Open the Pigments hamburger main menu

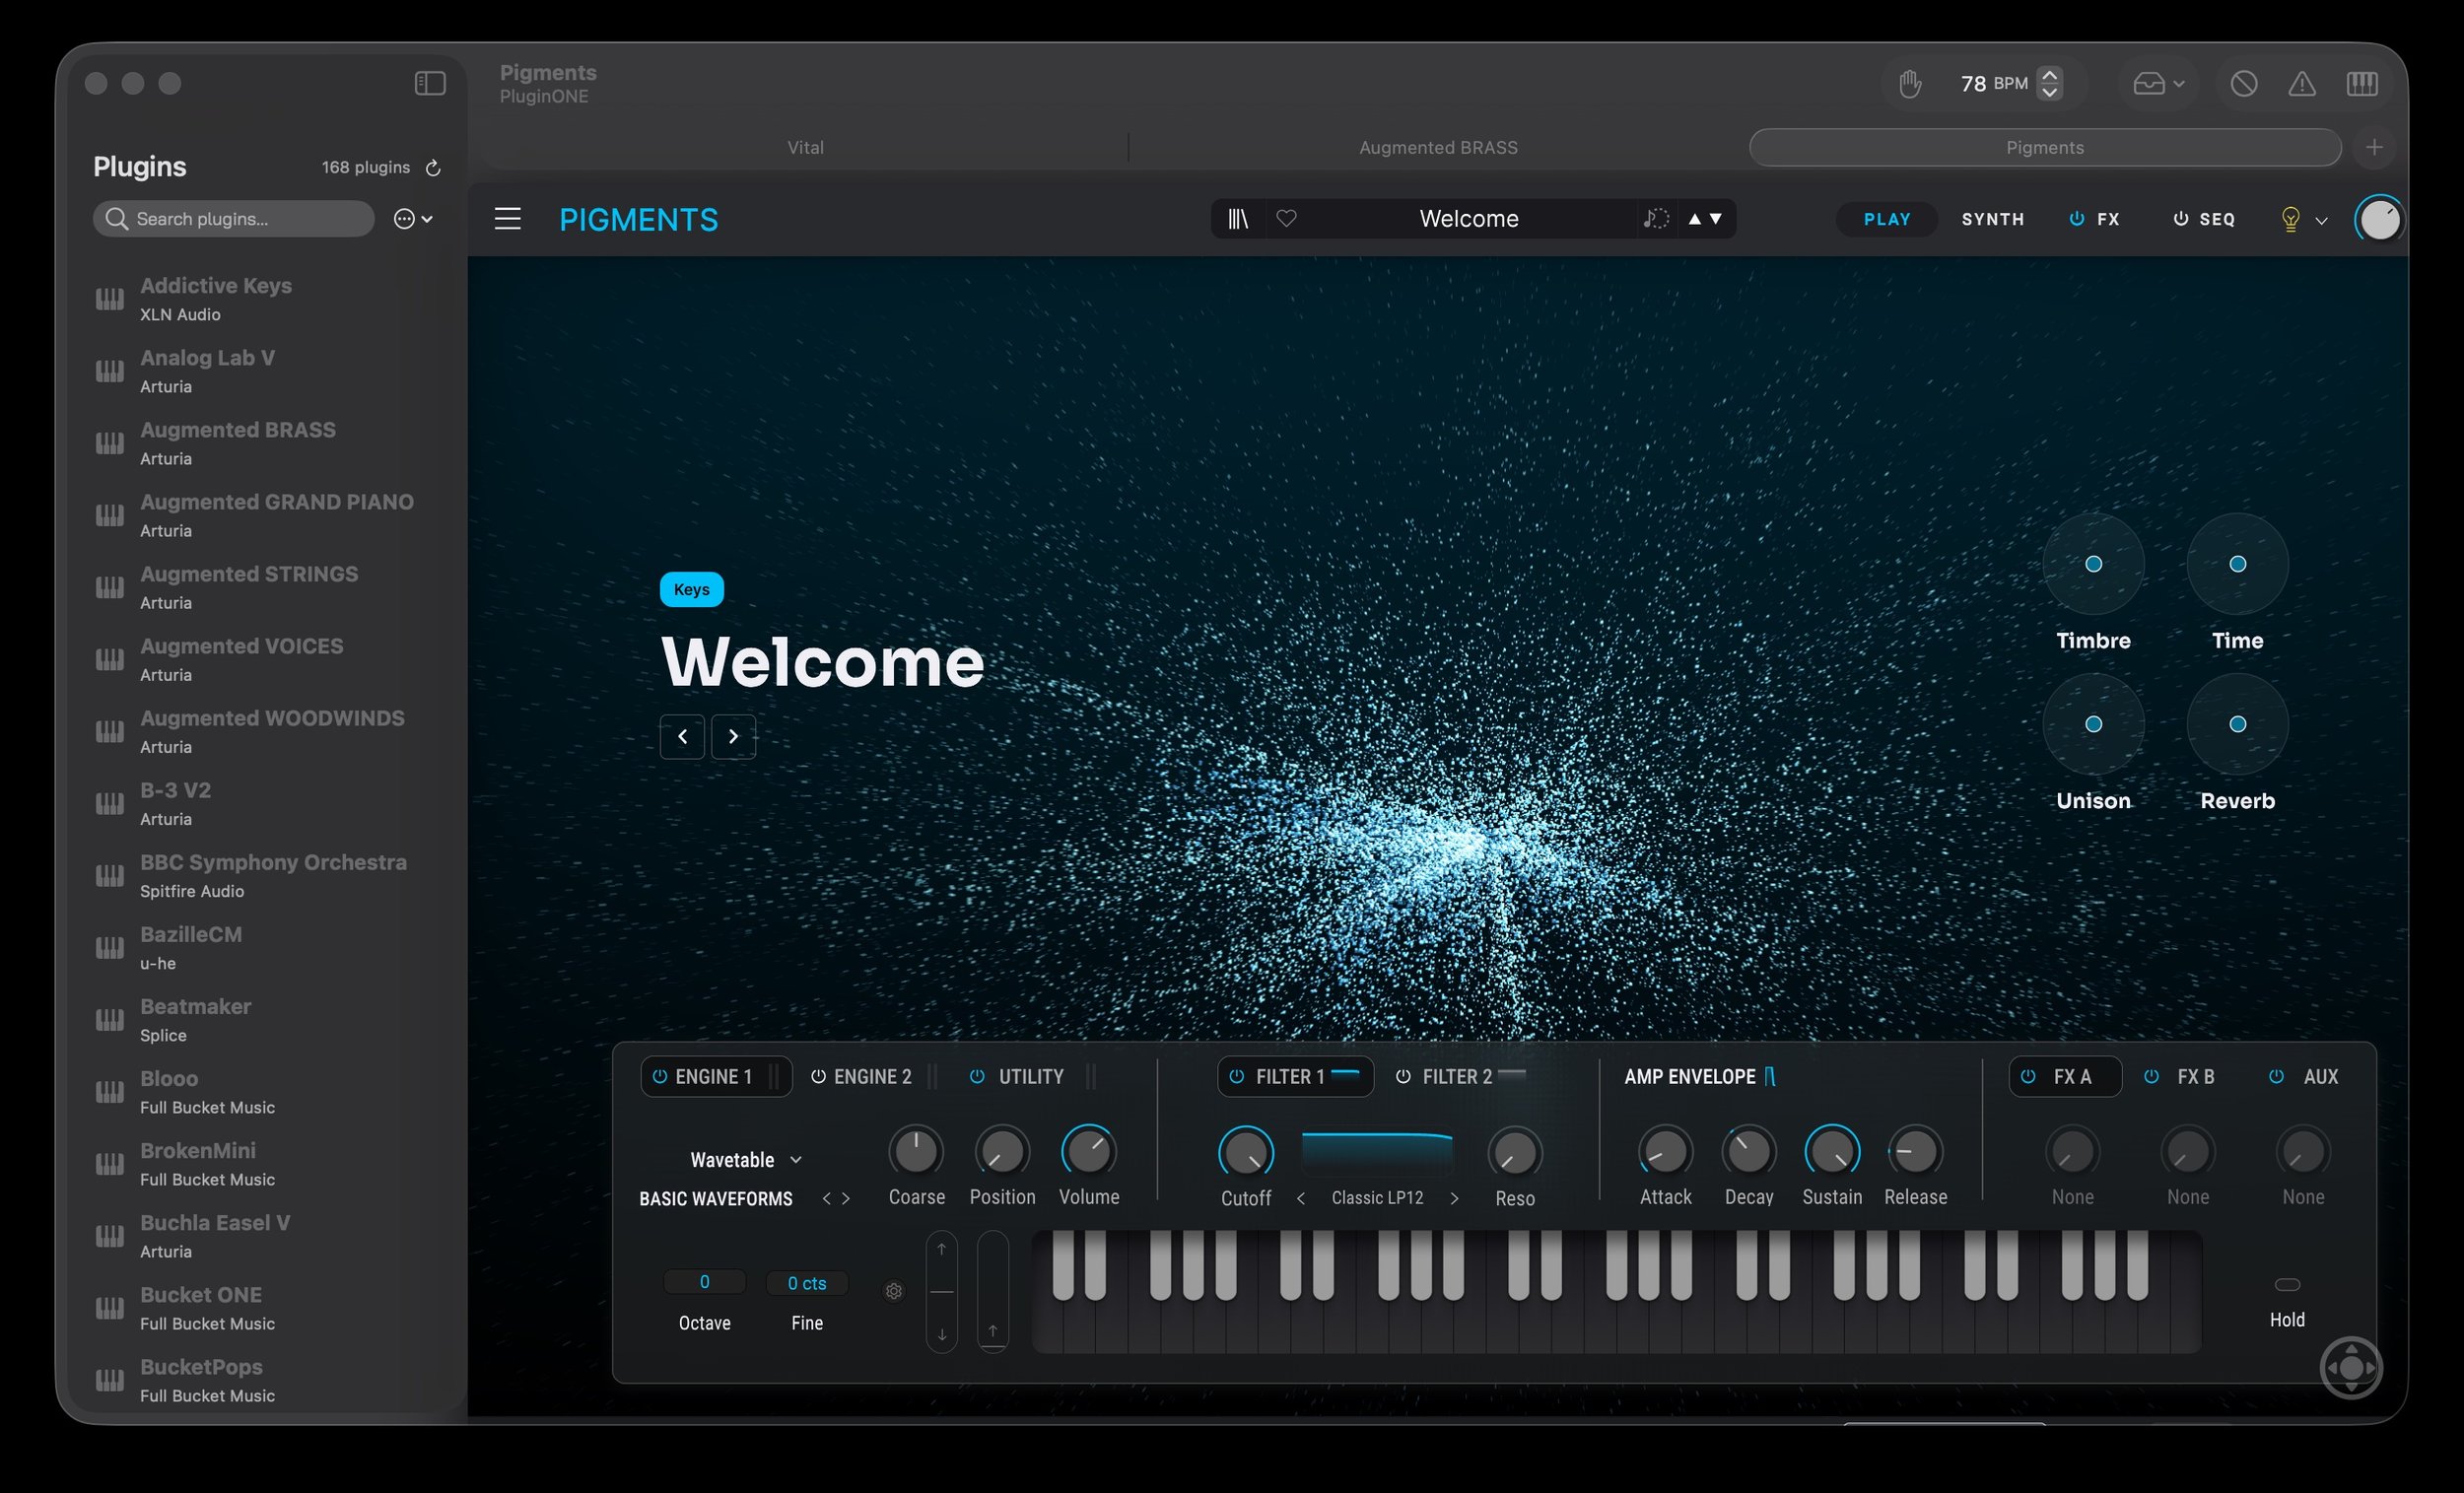[x=507, y=219]
